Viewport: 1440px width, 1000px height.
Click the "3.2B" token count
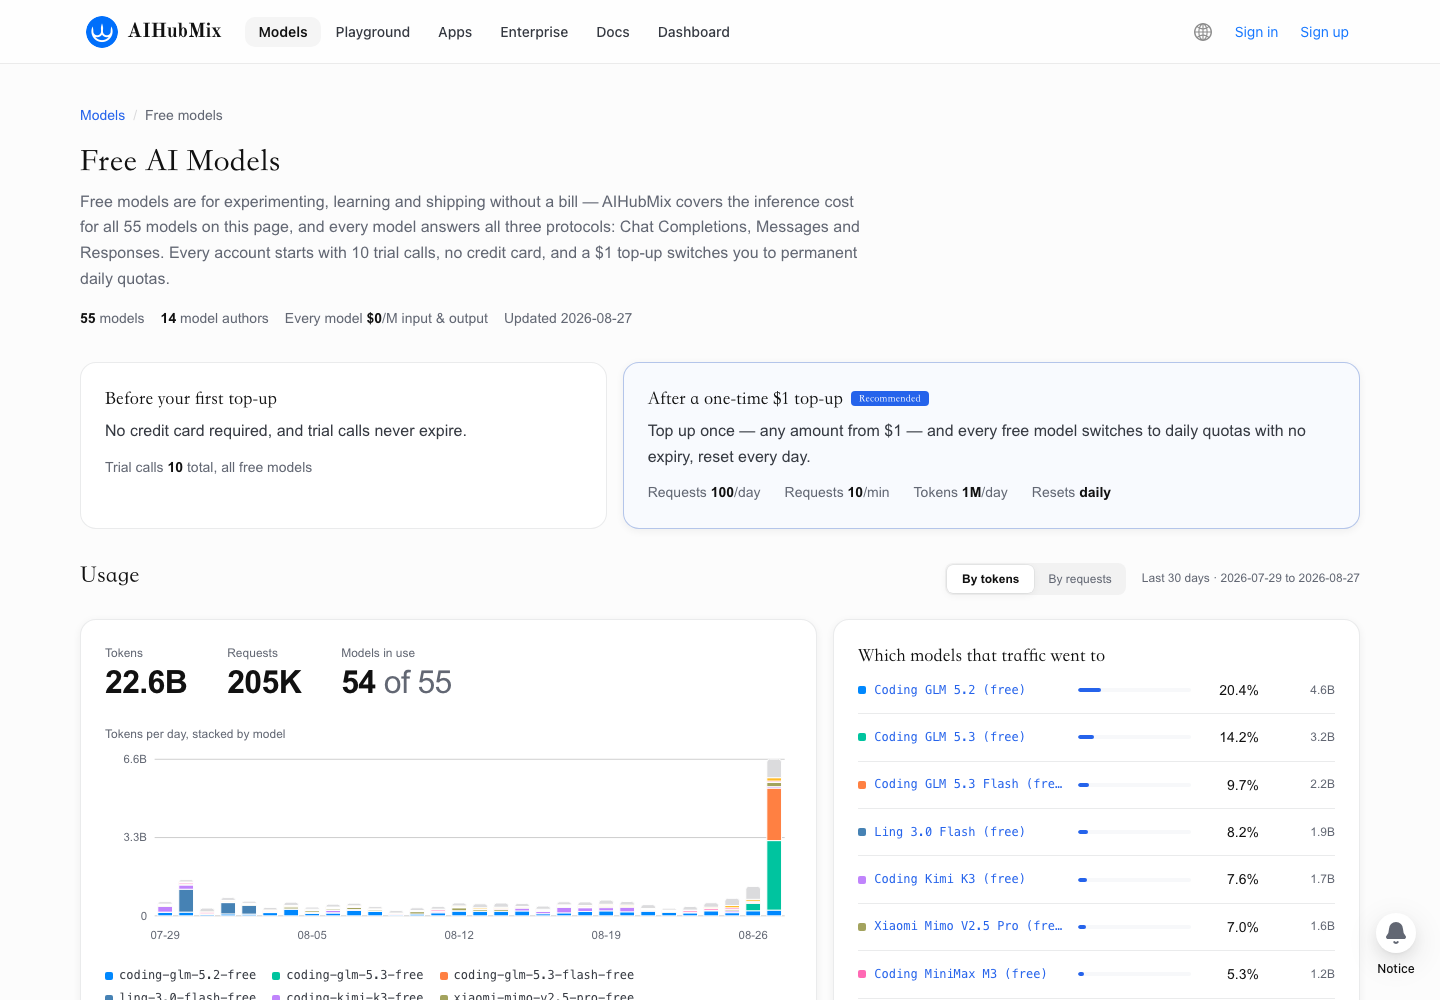tap(1322, 737)
